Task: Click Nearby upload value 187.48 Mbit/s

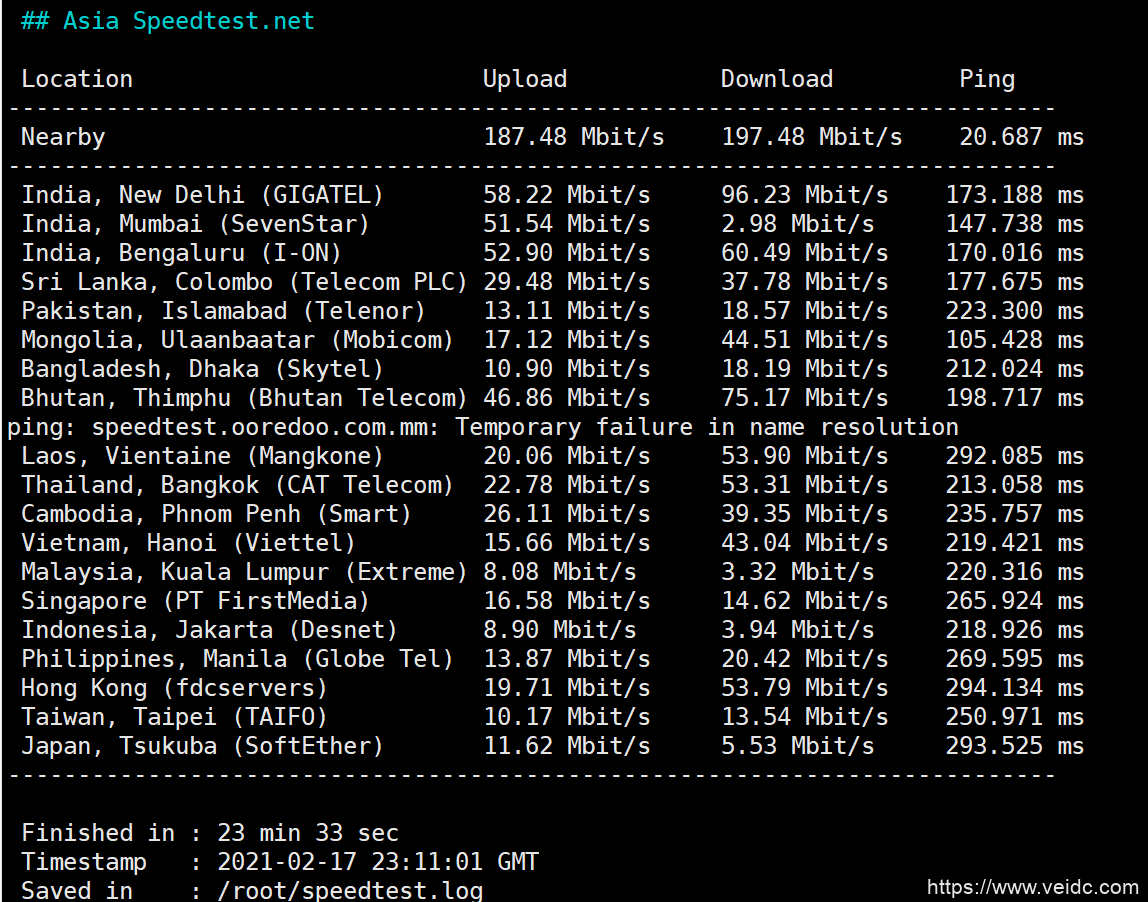Action: pyautogui.click(x=573, y=137)
